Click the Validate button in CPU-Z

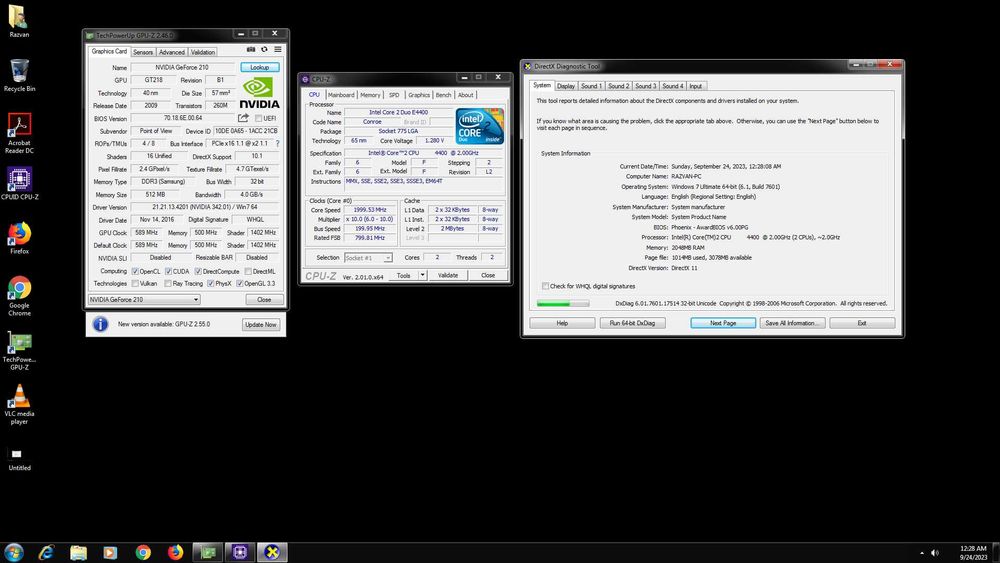click(448, 275)
